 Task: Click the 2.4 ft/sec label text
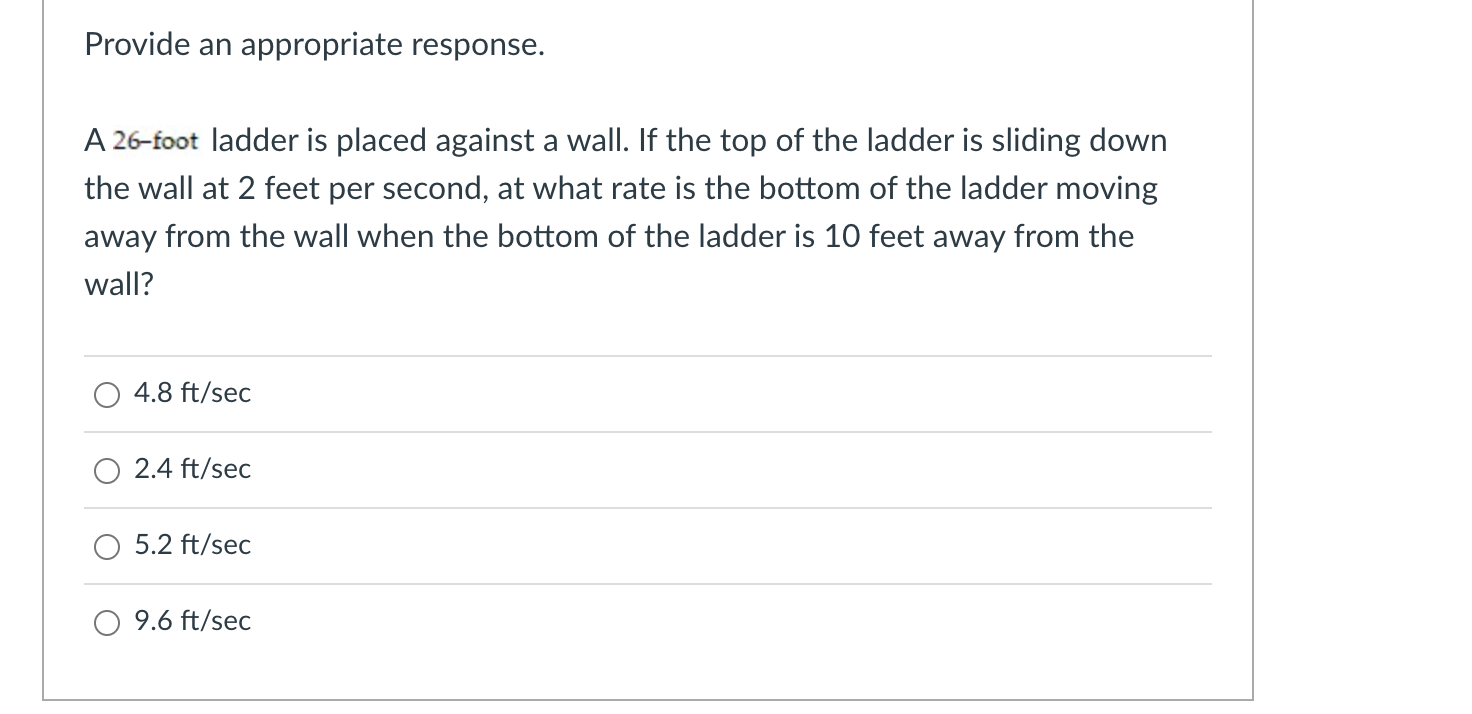tap(192, 469)
